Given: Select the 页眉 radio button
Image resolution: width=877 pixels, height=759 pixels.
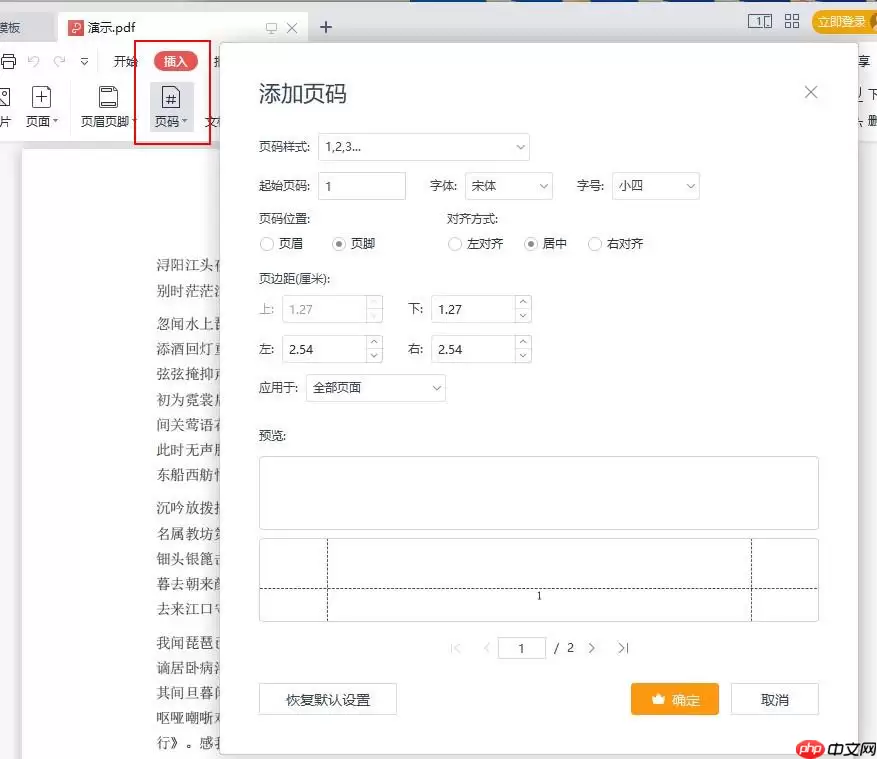Looking at the screenshot, I should [268, 243].
